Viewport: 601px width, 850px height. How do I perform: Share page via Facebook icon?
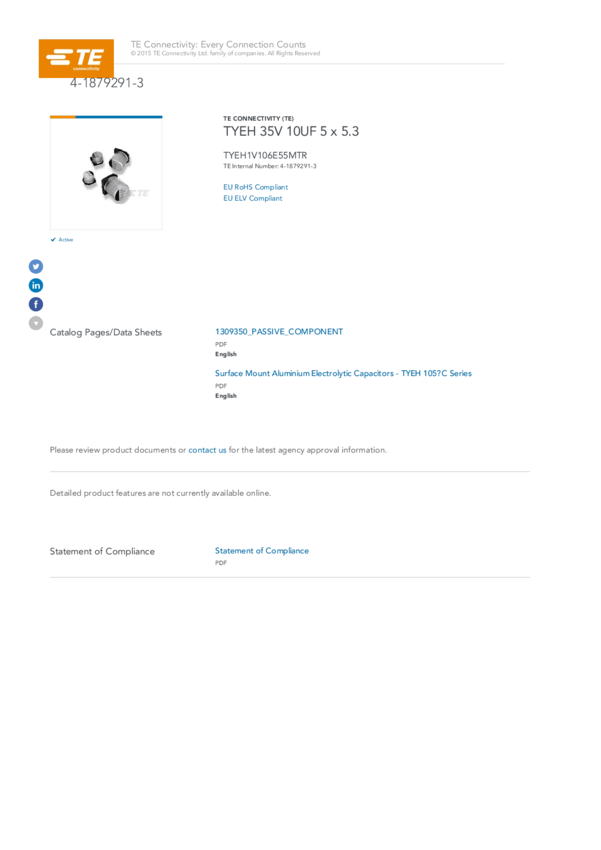click(36, 304)
